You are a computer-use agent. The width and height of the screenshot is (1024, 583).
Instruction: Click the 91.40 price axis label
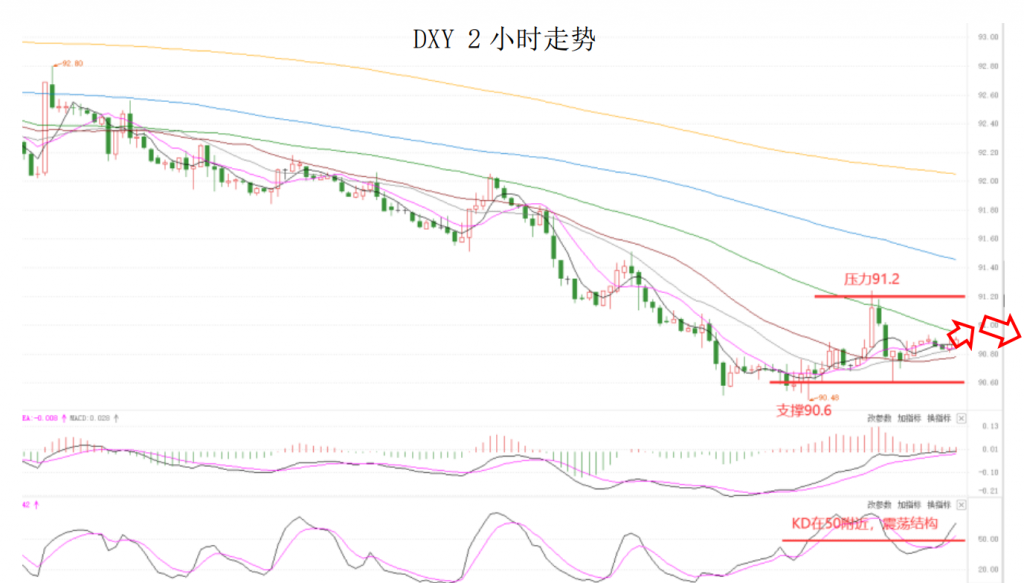pyautogui.click(x=987, y=268)
